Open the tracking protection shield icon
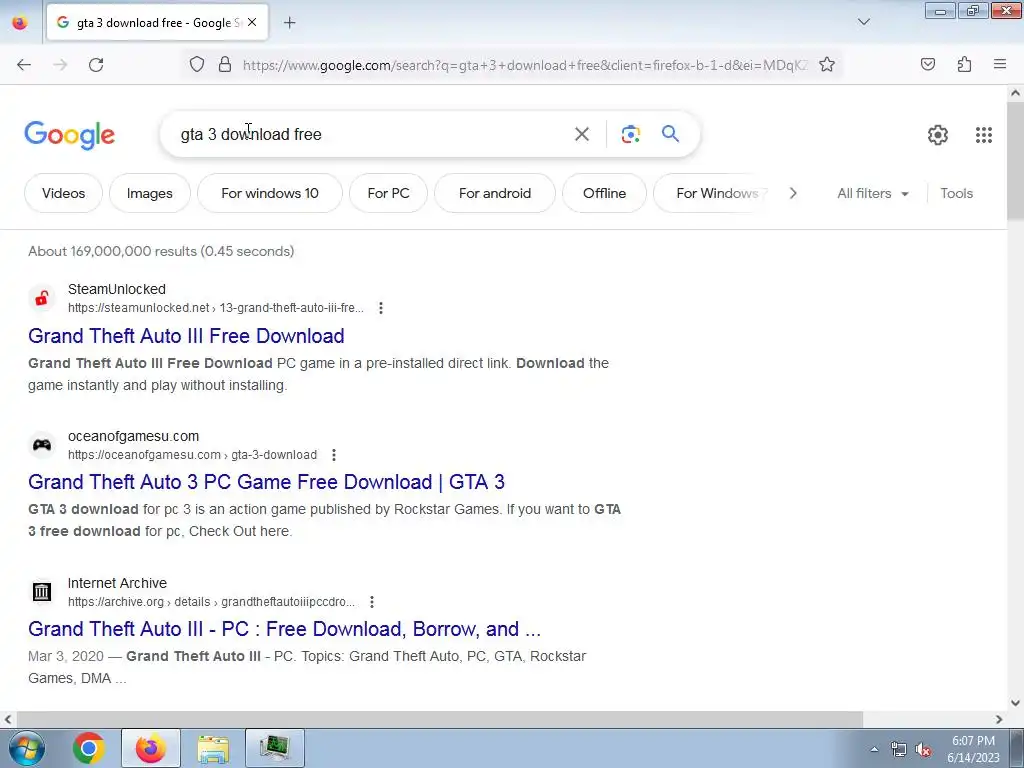 (197, 65)
